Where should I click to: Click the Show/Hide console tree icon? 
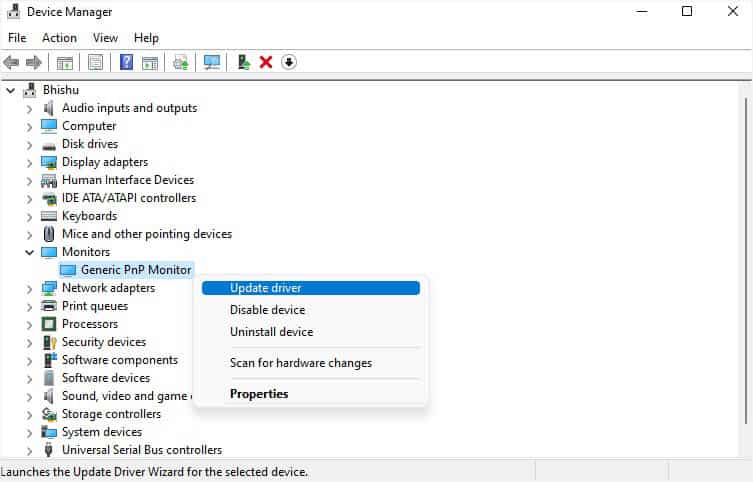[x=65, y=62]
